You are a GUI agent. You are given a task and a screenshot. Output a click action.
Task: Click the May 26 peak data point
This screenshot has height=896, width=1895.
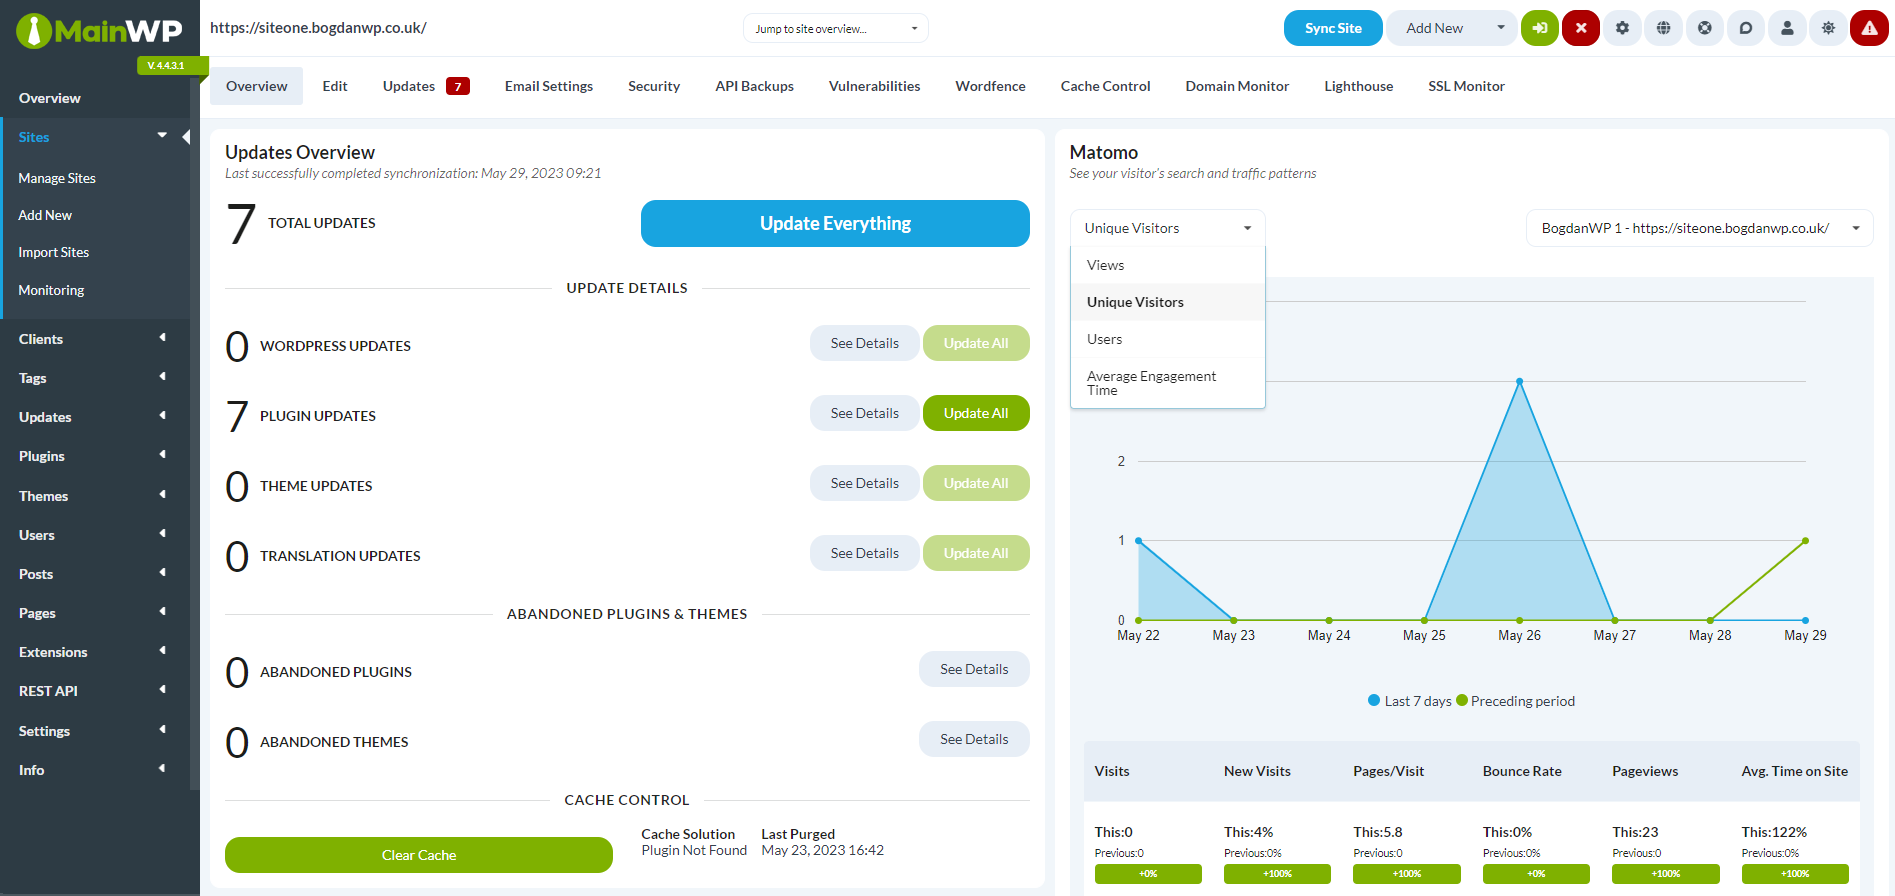[1520, 382]
